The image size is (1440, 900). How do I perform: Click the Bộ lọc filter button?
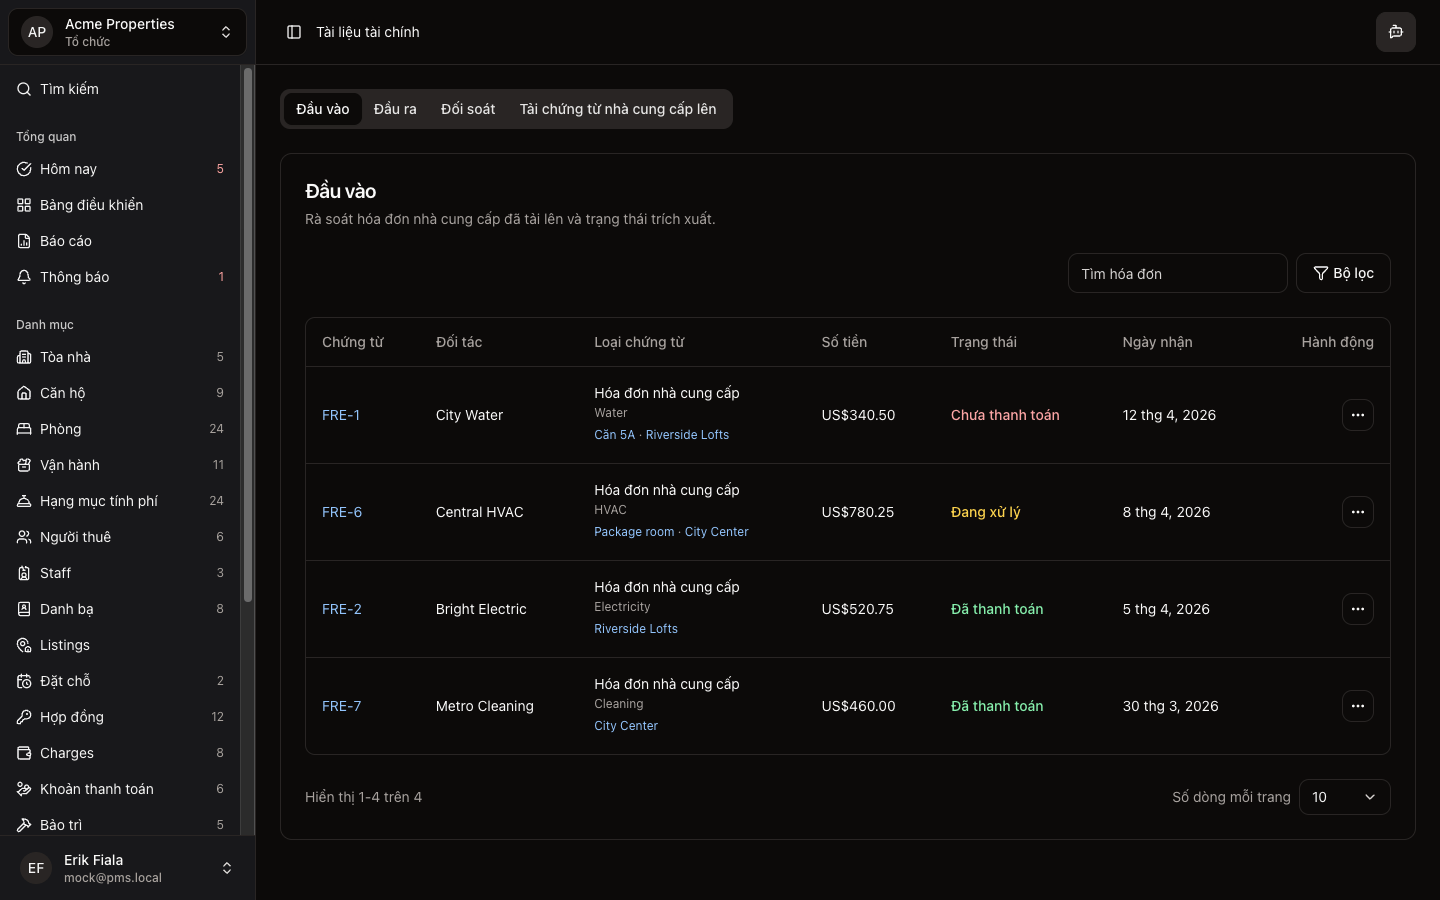[1343, 273]
